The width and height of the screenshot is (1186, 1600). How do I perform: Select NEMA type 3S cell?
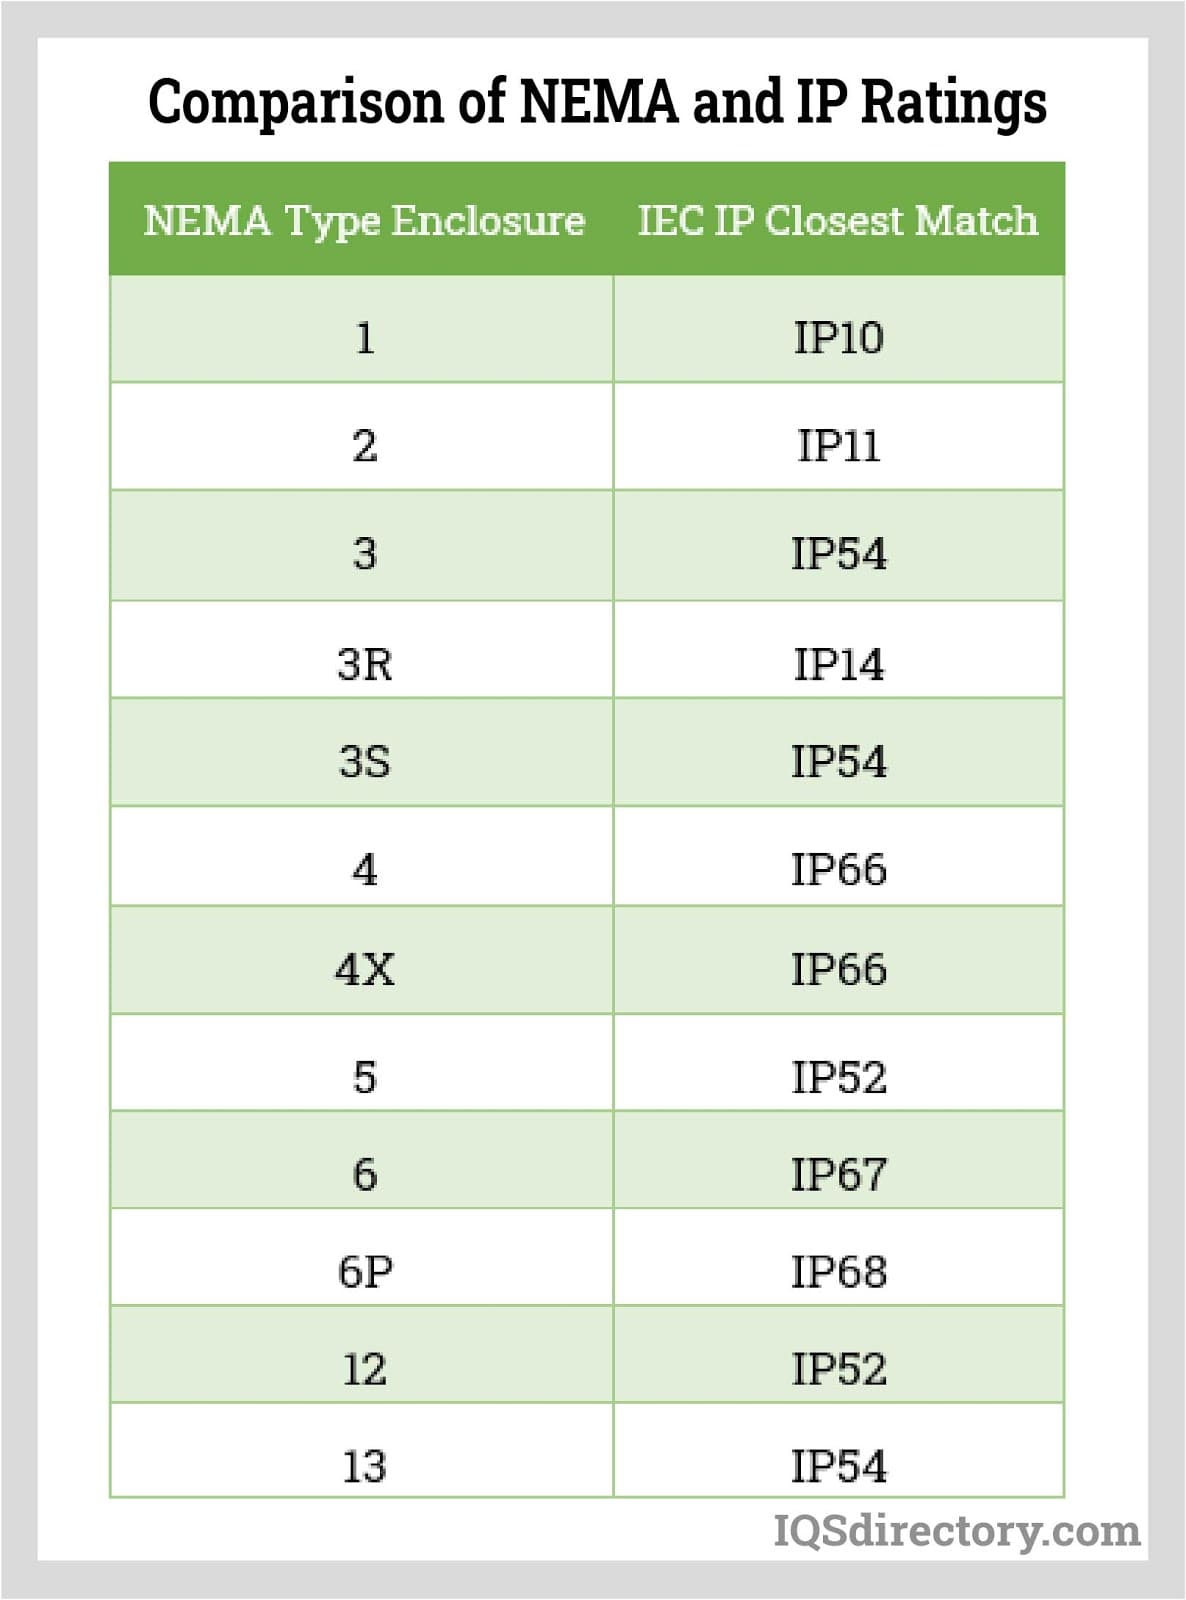(364, 761)
